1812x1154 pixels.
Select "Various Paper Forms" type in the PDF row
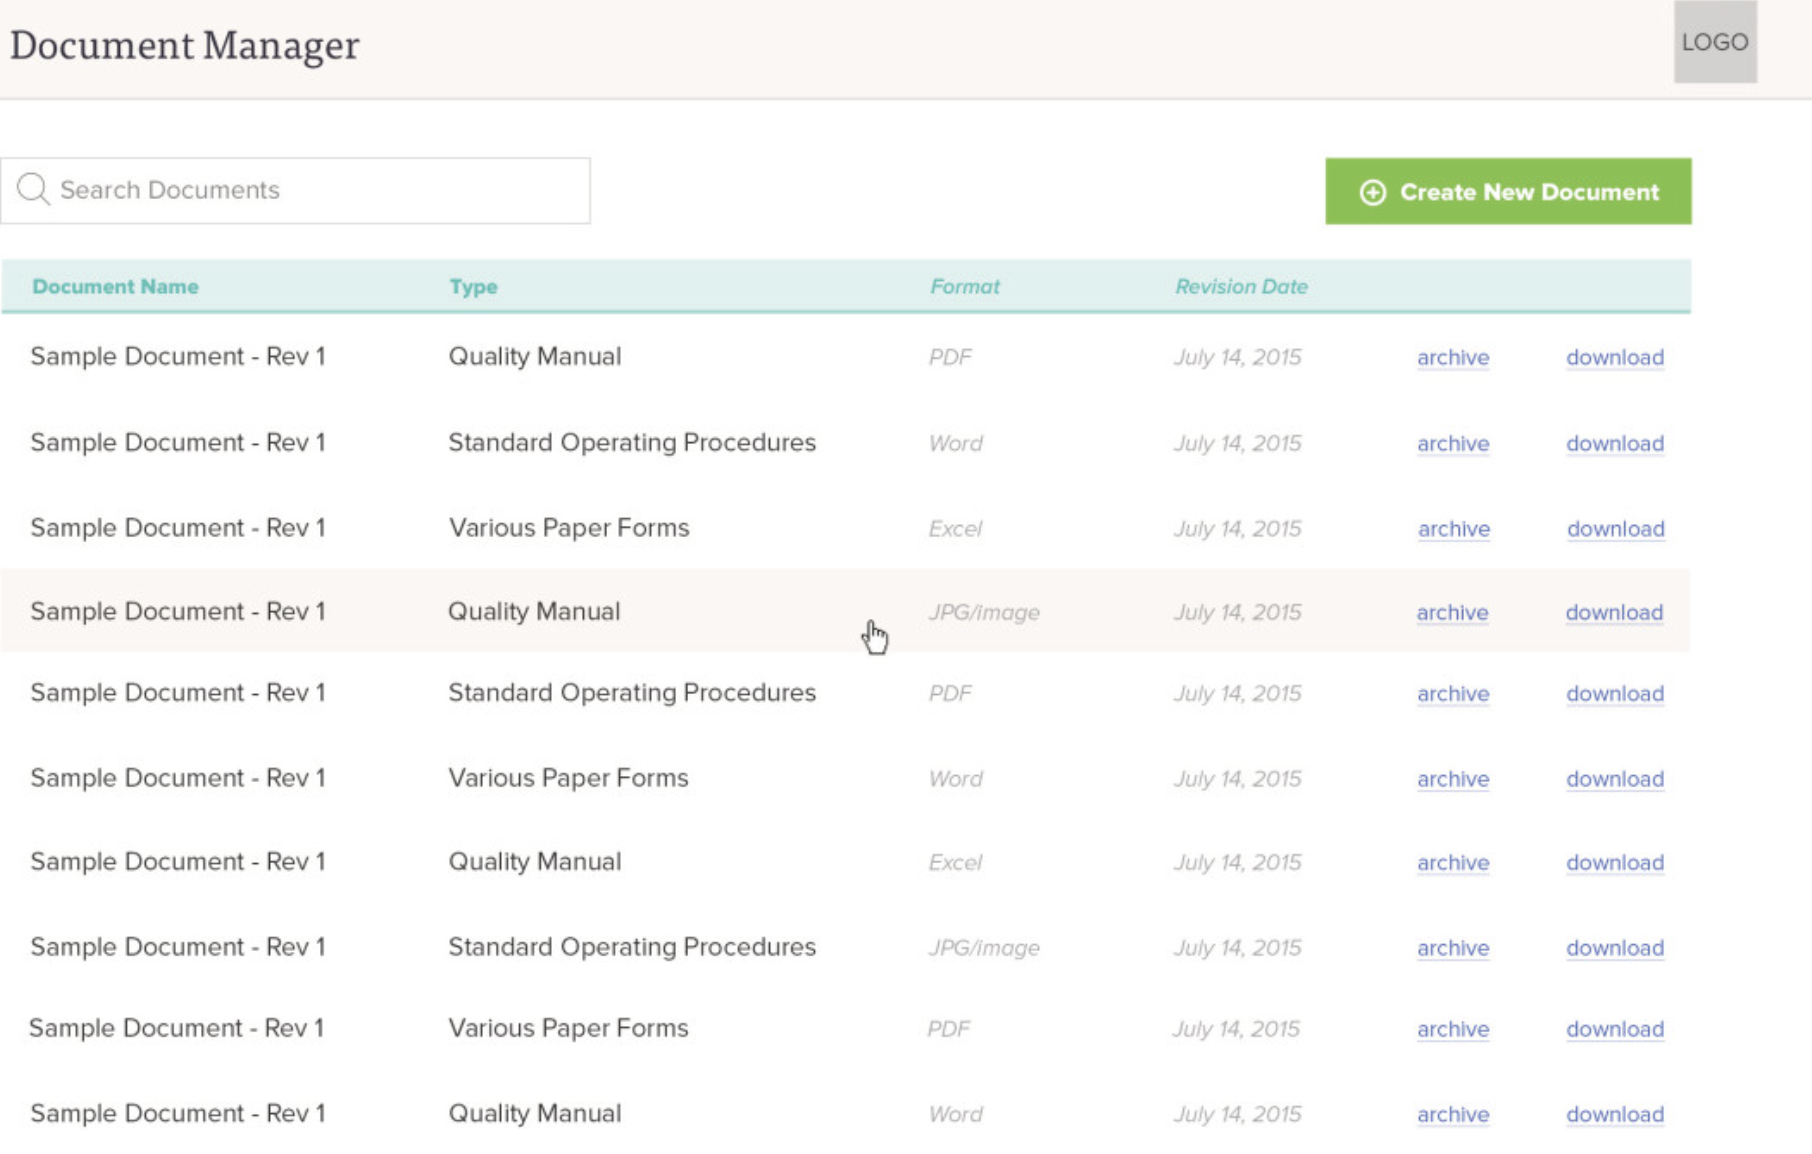coord(569,1028)
